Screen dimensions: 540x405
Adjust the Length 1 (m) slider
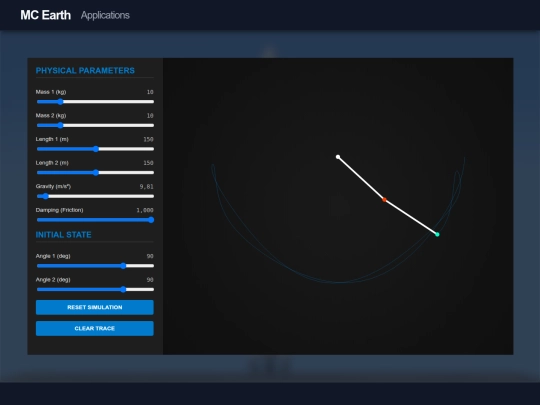[95, 149]
